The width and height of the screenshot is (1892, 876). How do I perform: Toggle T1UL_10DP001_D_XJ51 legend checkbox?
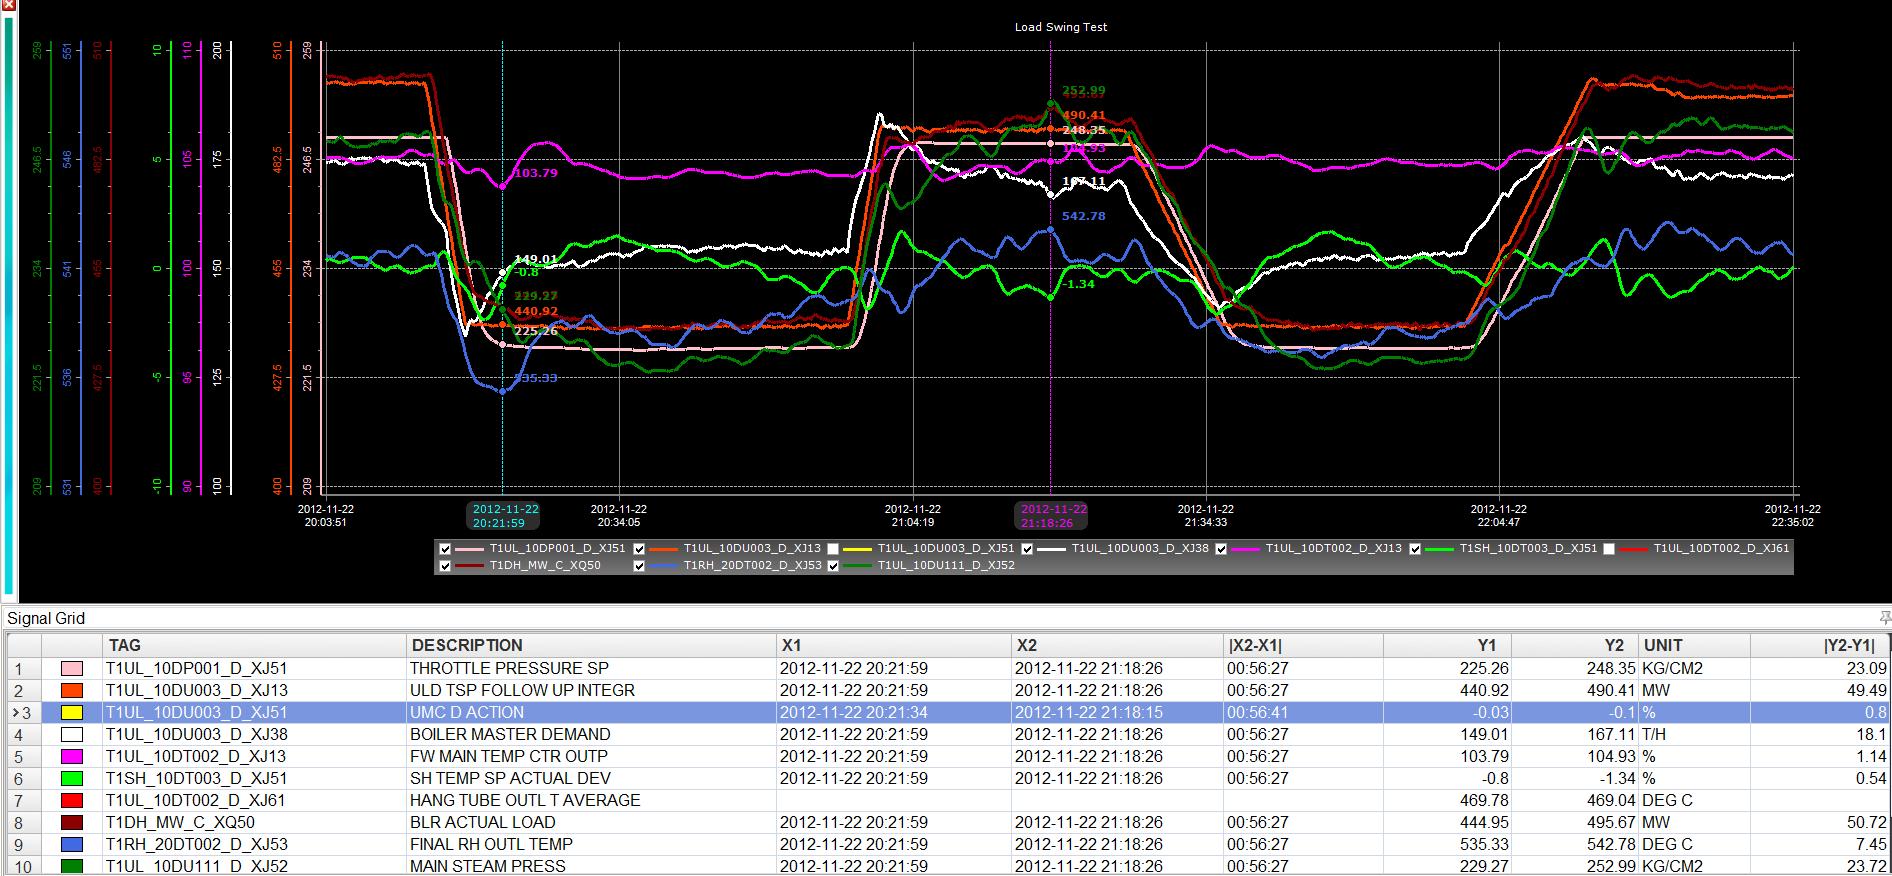(445, 549)
